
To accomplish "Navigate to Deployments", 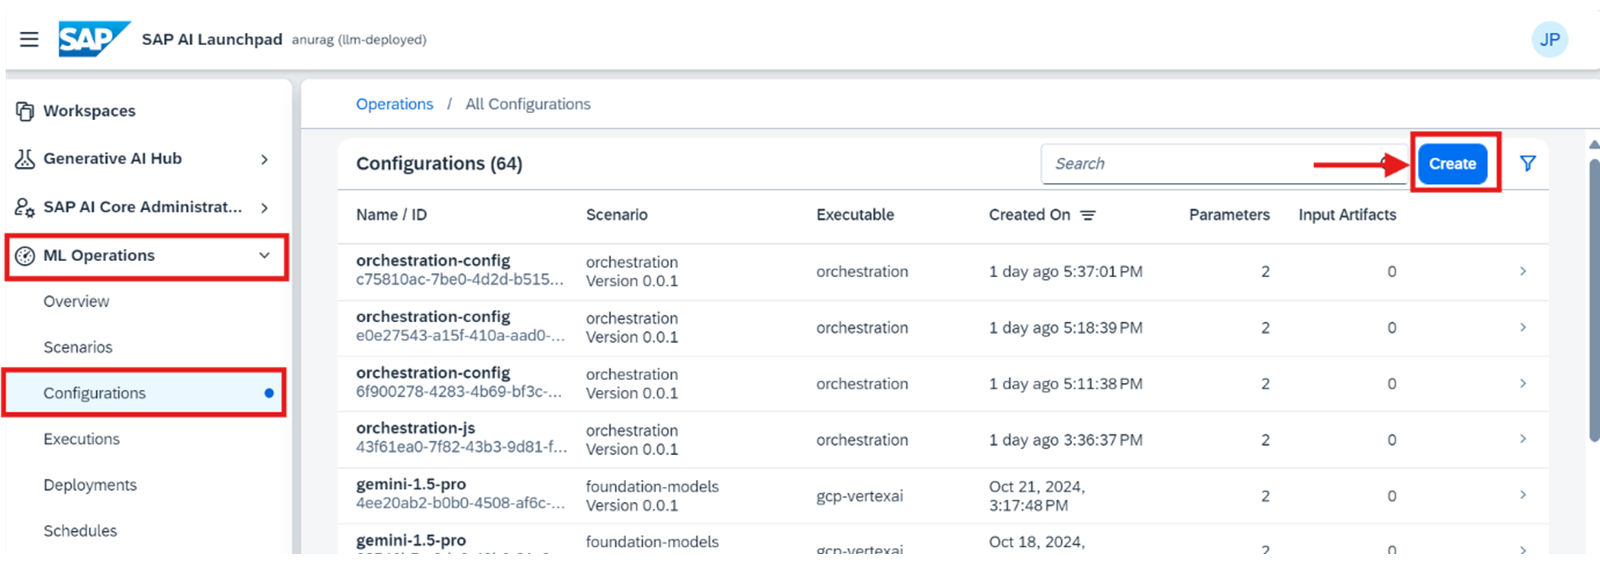I will point(90,485).
